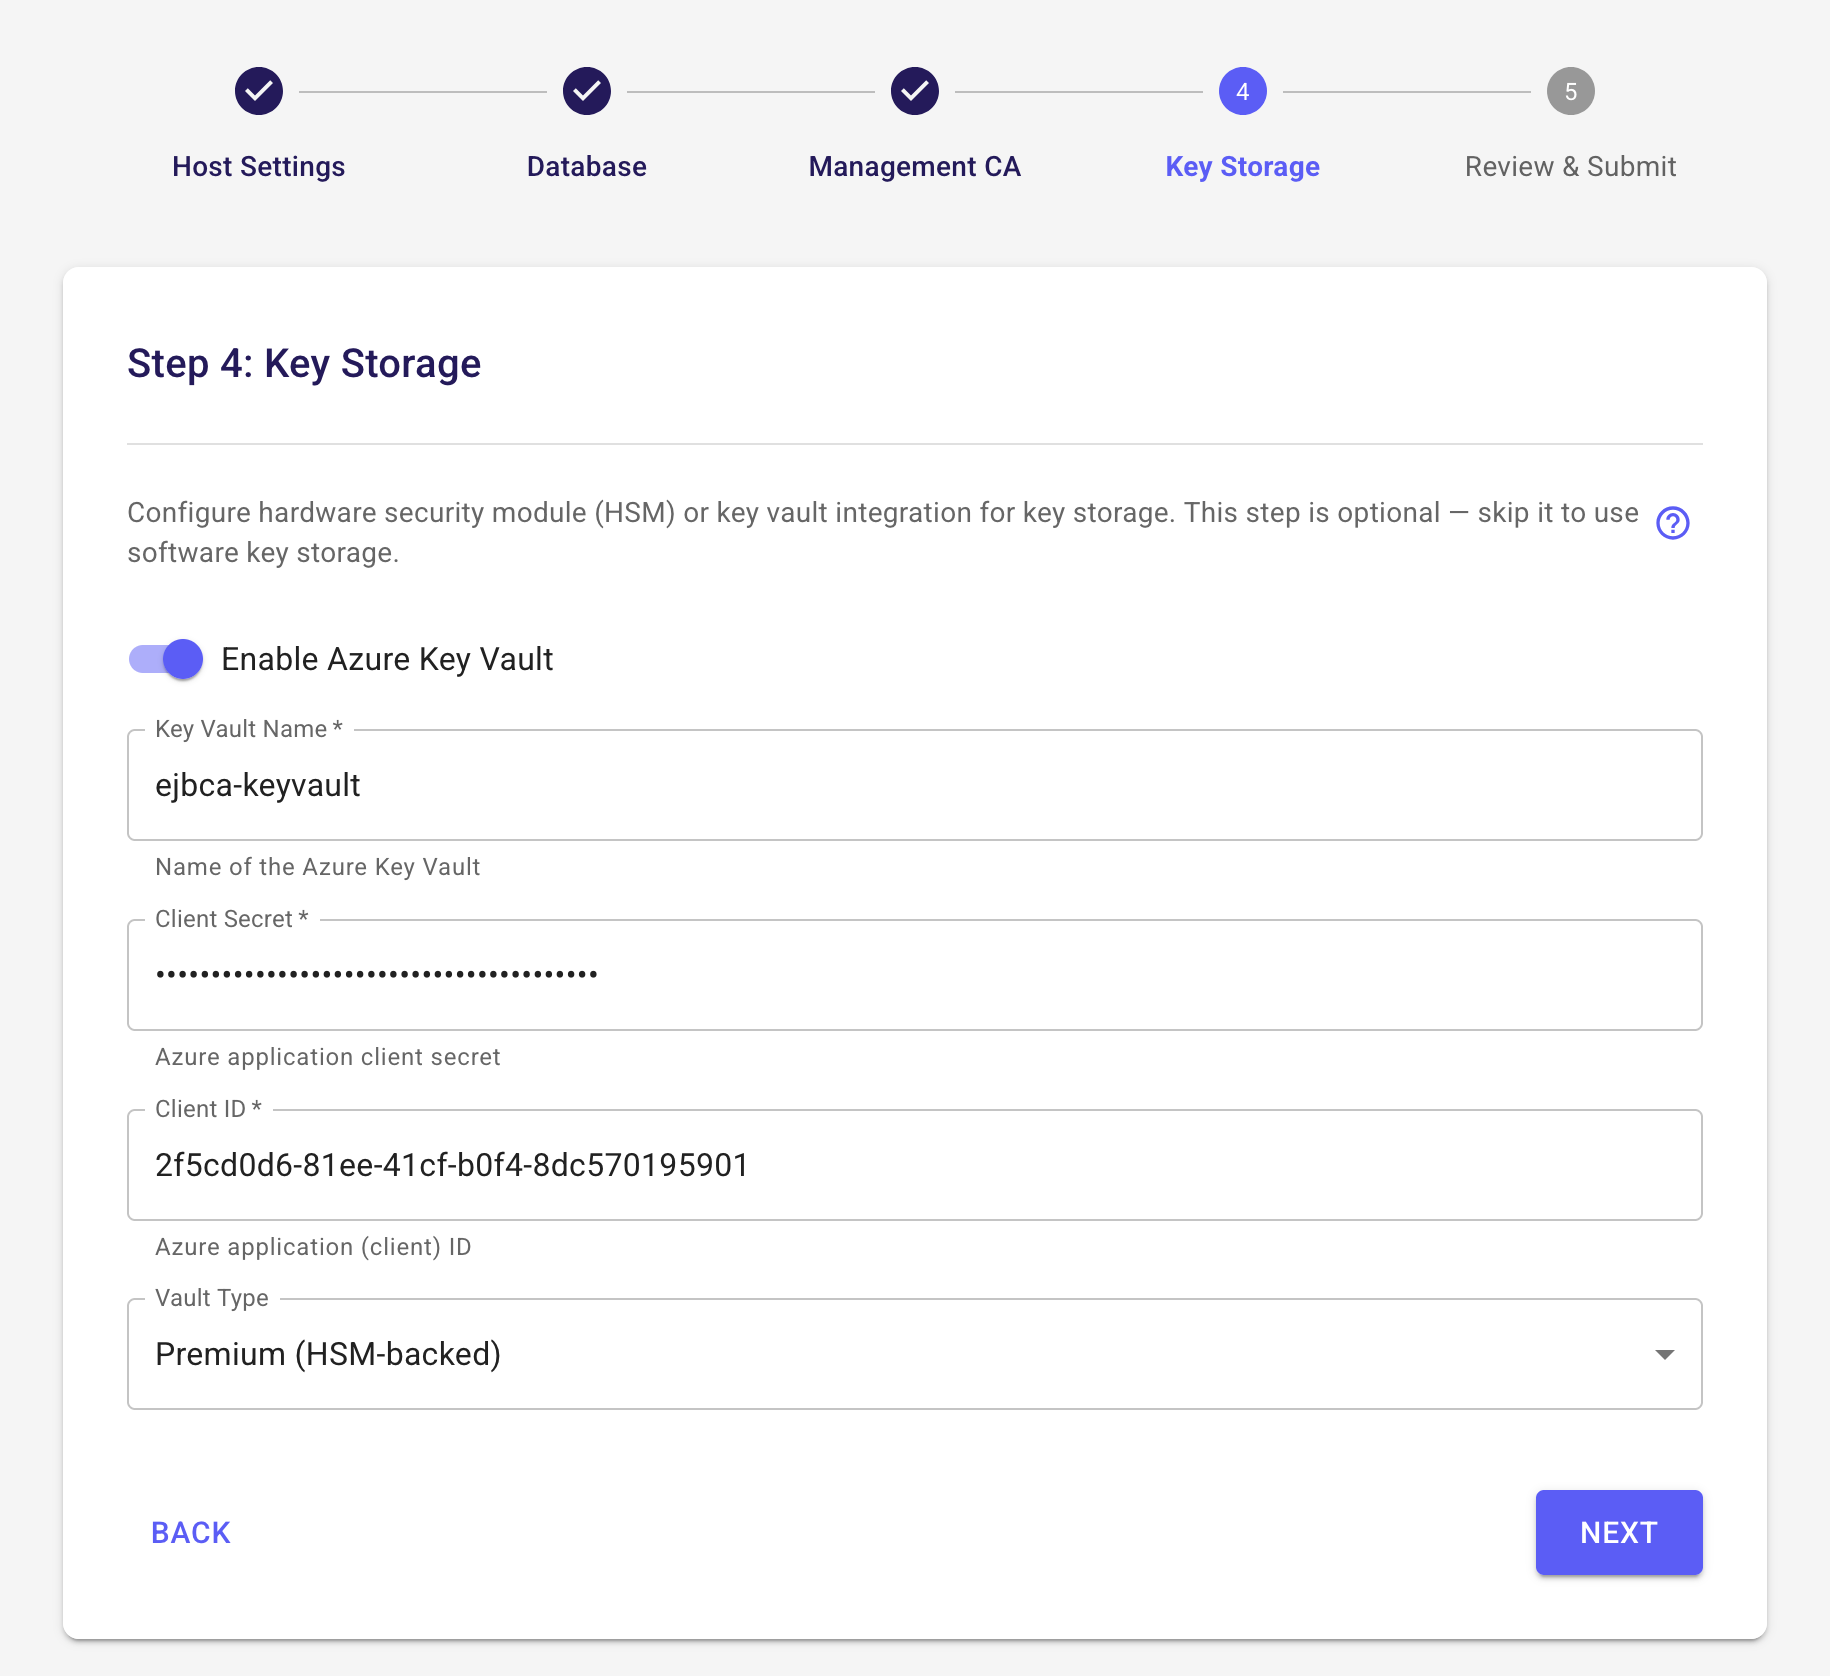Open the Premium (HSM-backed) vault type selector
Image resolution: width=1830 pixels, height=1676 pixels.
[915, 1354]
